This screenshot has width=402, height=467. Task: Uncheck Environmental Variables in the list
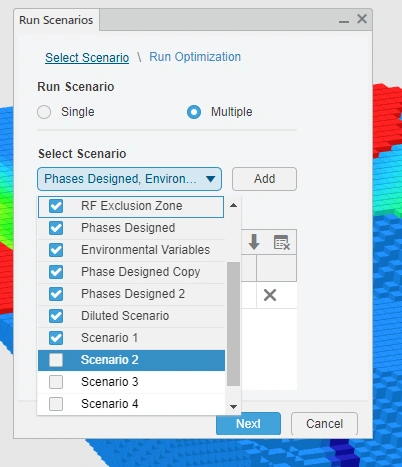pyautogui.click(x=56, y=250)
